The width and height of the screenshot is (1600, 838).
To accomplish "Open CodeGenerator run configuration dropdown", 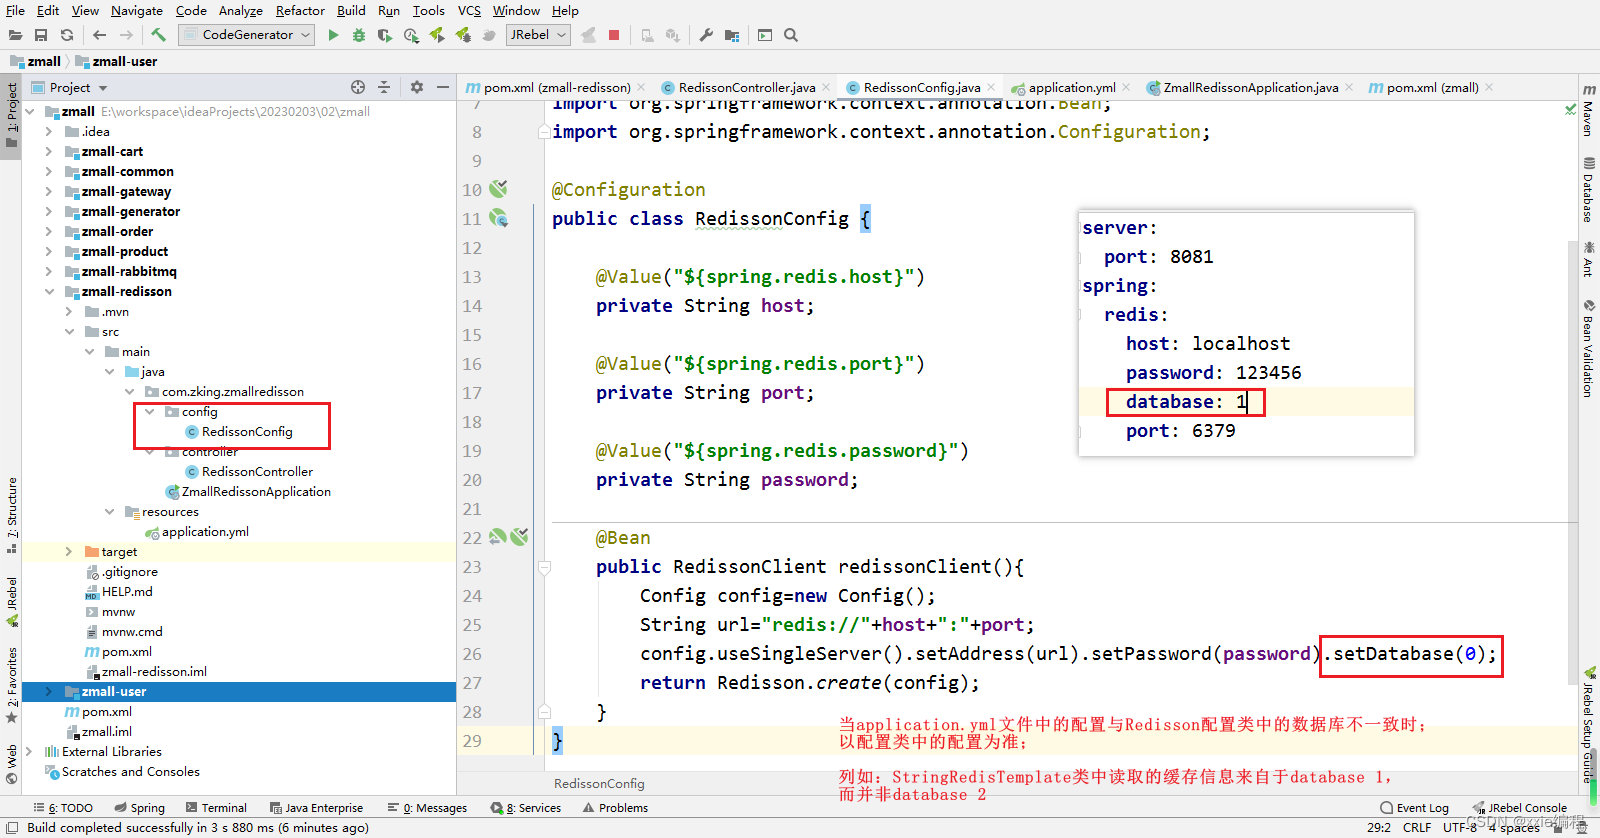I will pos(247,35).
